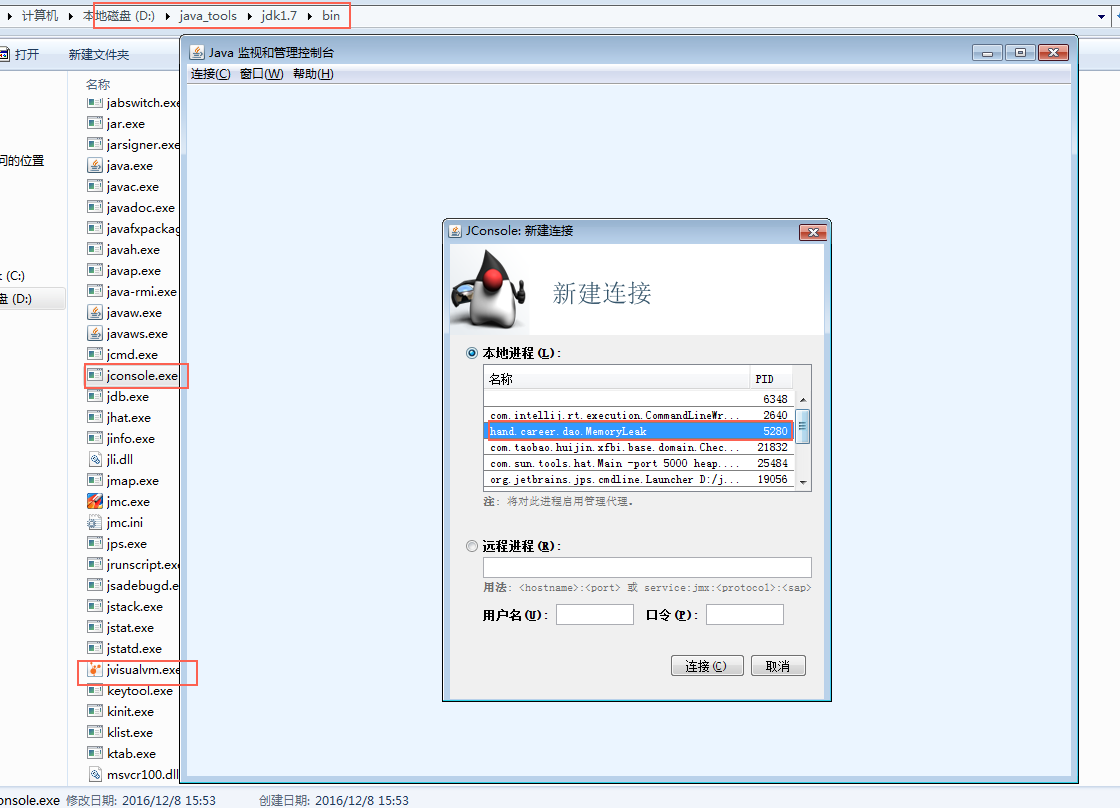Select the com.sun.tools.hat.Main process row
The width and height of the screenshot is (1120, 808).
(639, 463)
